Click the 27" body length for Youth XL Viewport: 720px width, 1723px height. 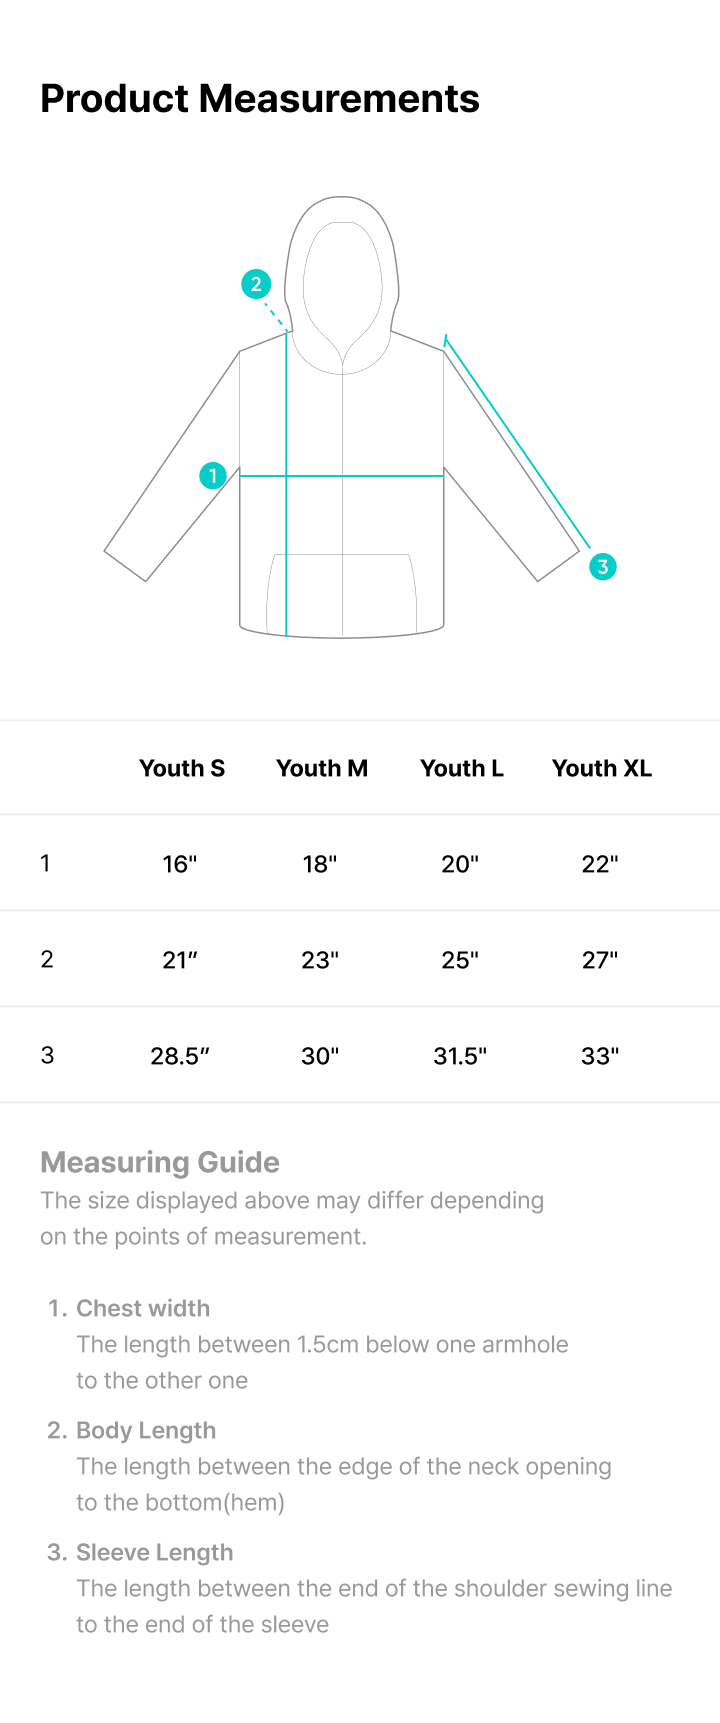pyautogui.click(x=600, y=960)
